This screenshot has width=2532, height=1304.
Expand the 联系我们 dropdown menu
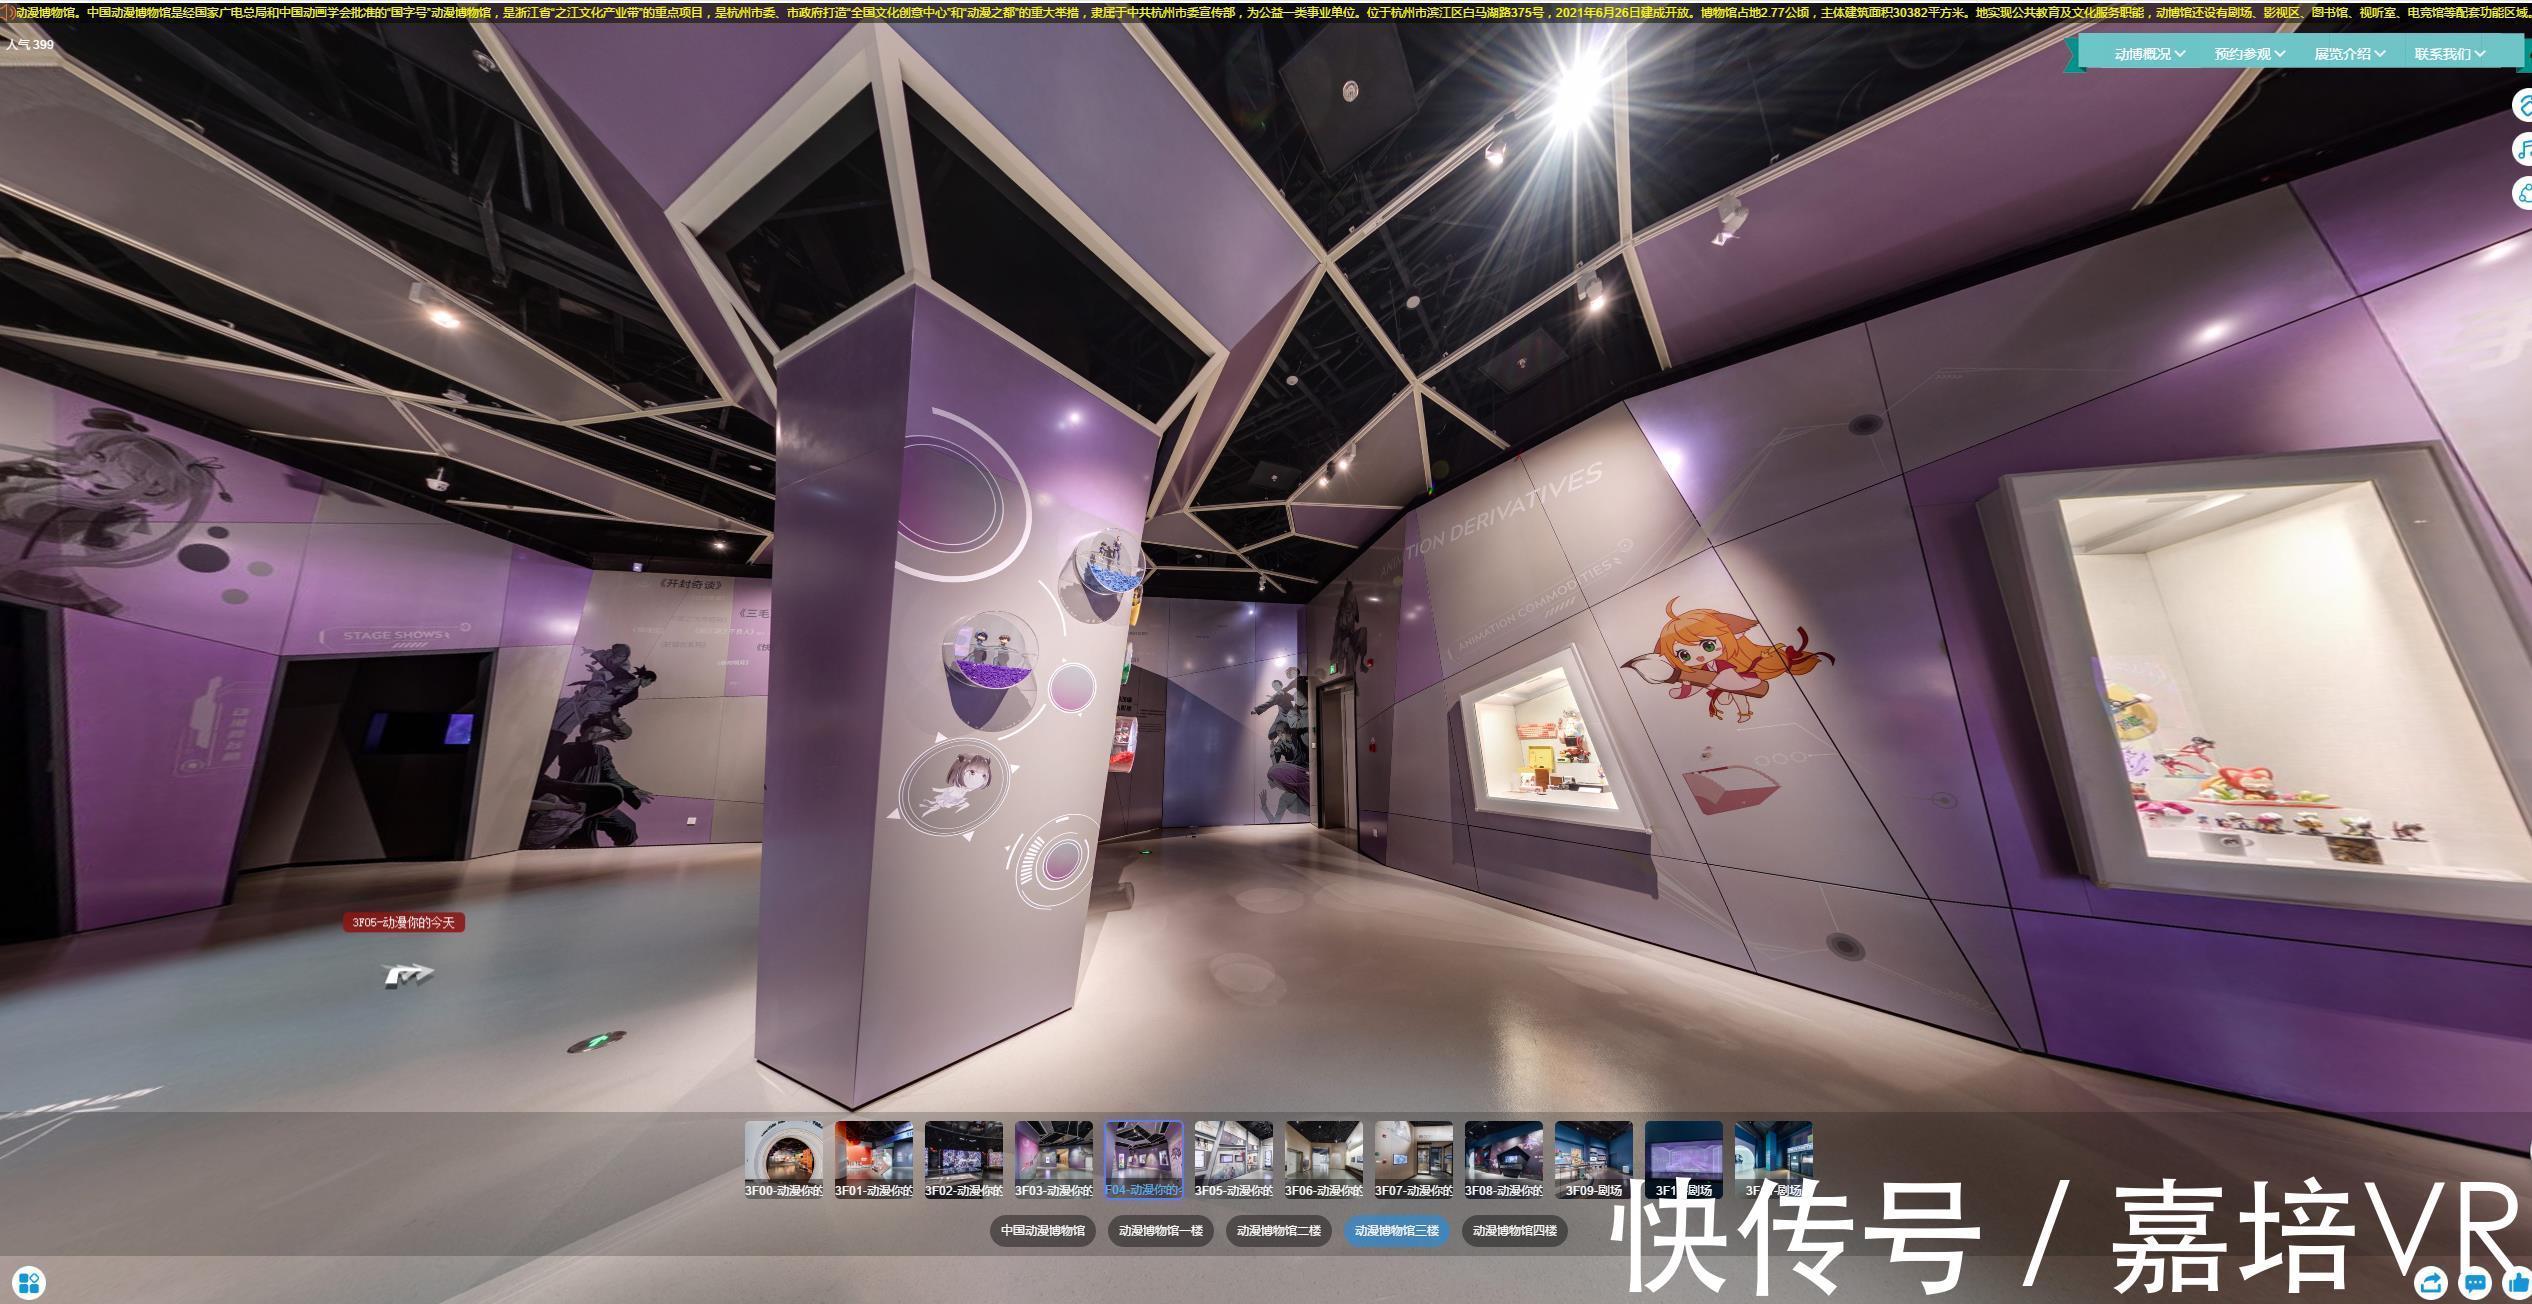click(x=2449, y=54)
